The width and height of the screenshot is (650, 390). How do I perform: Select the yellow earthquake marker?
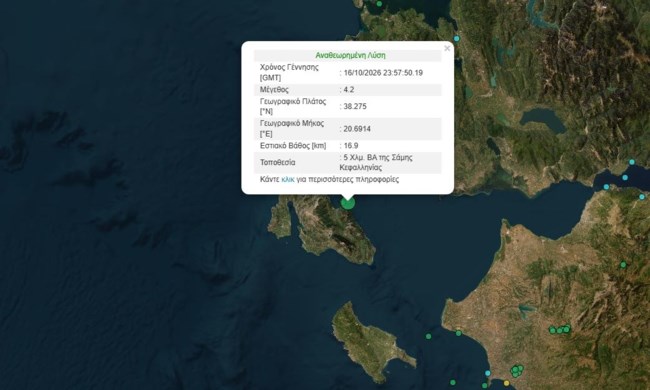[x=507, y=383]
